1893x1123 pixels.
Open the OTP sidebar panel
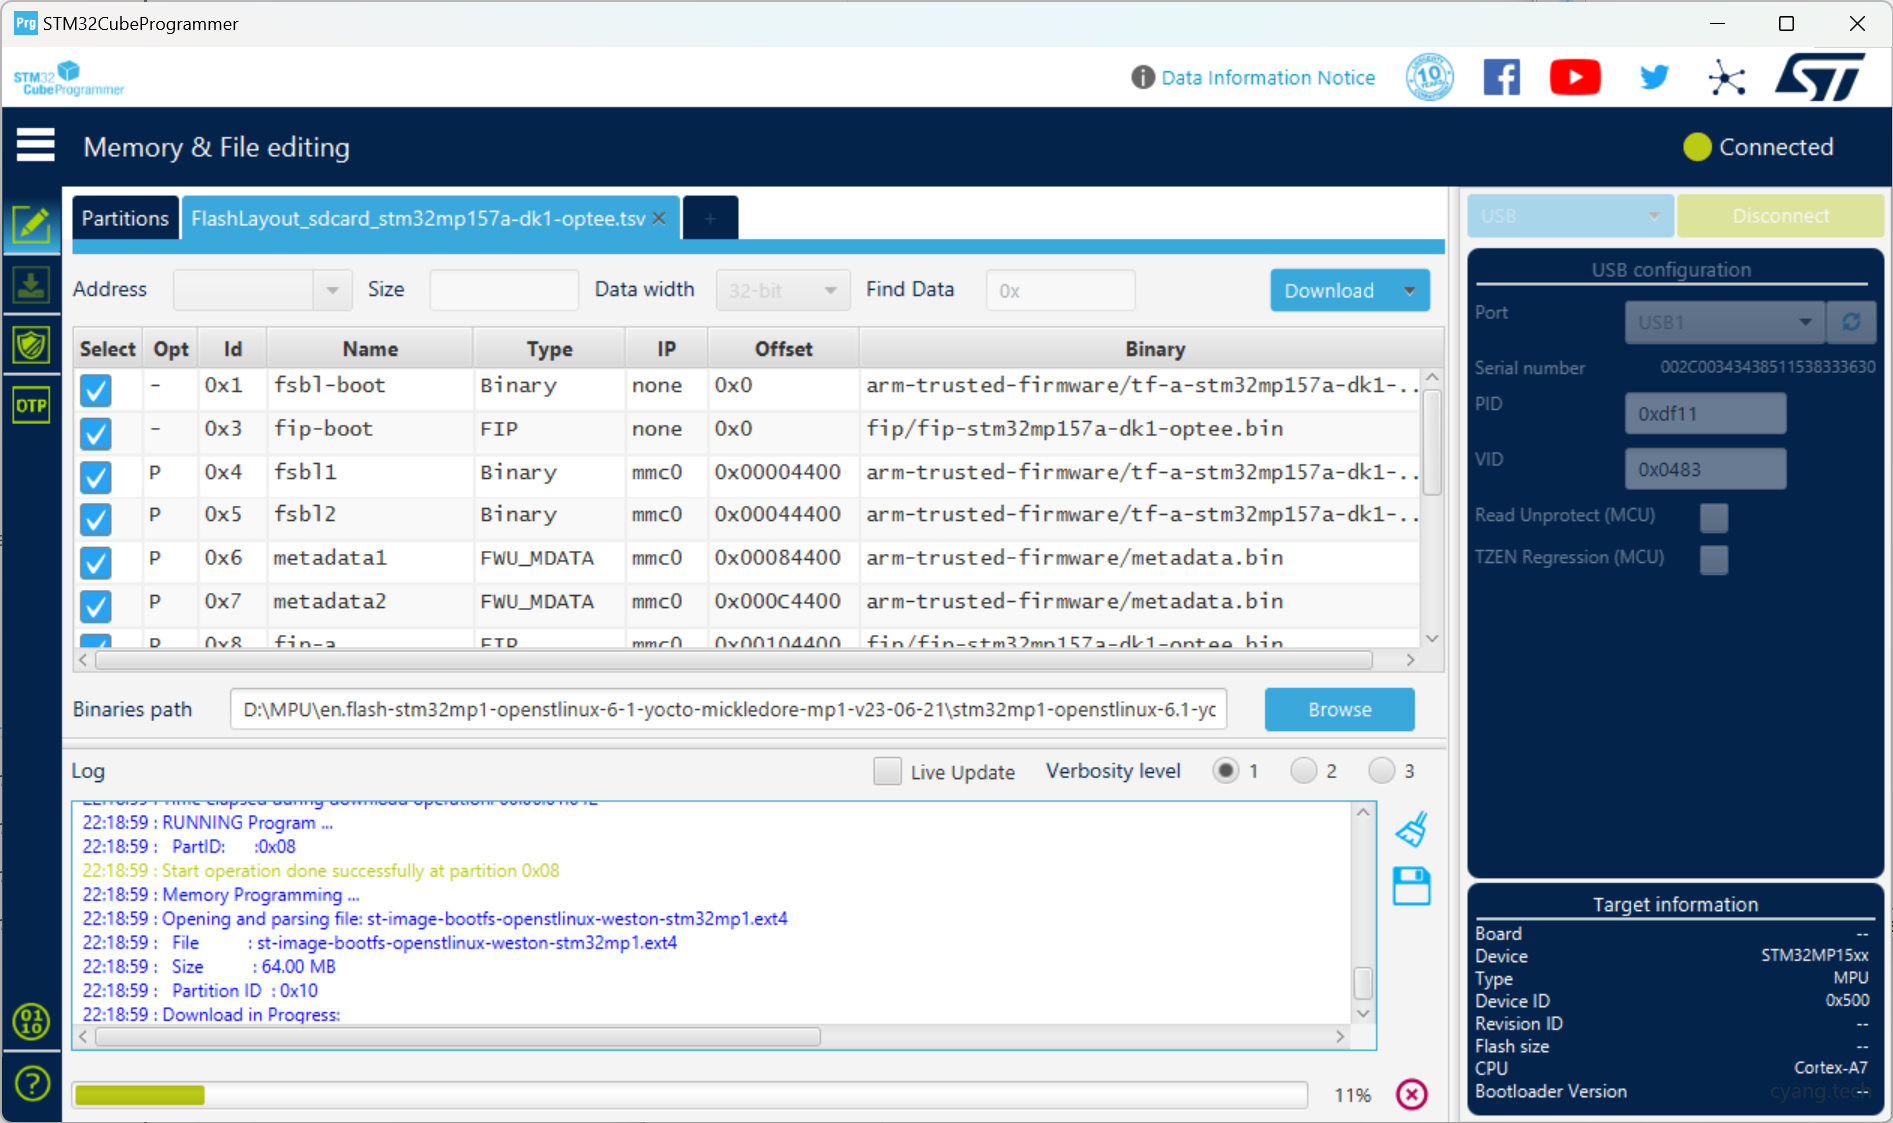point(32,406)
